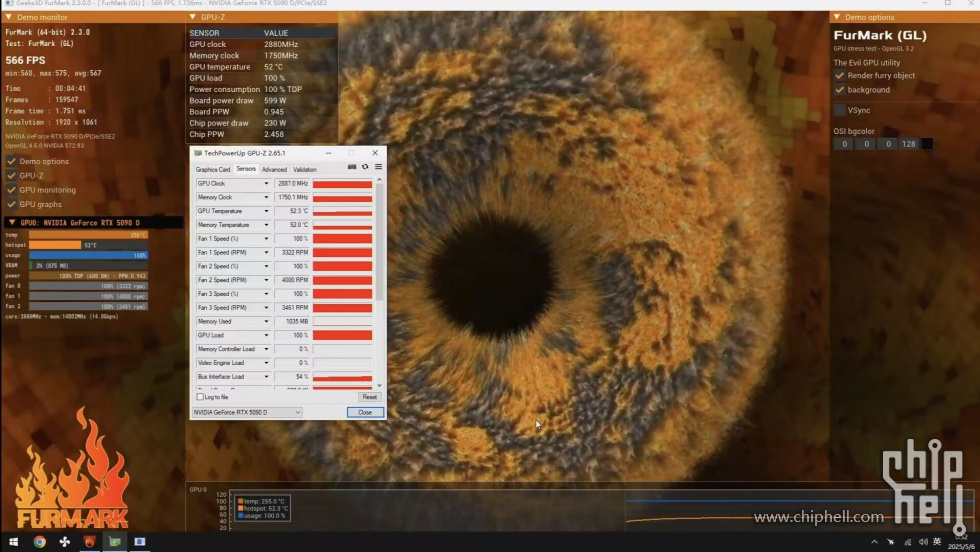Click the 566 FPS readout
980x552 pixels.
(25, 61)
